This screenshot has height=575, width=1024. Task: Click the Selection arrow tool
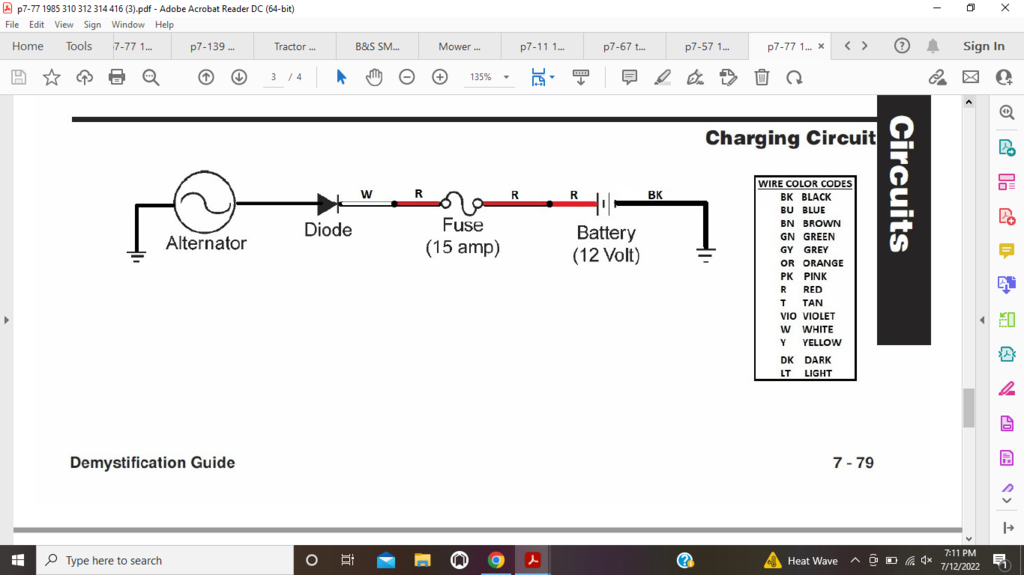[x=341, y=77]
